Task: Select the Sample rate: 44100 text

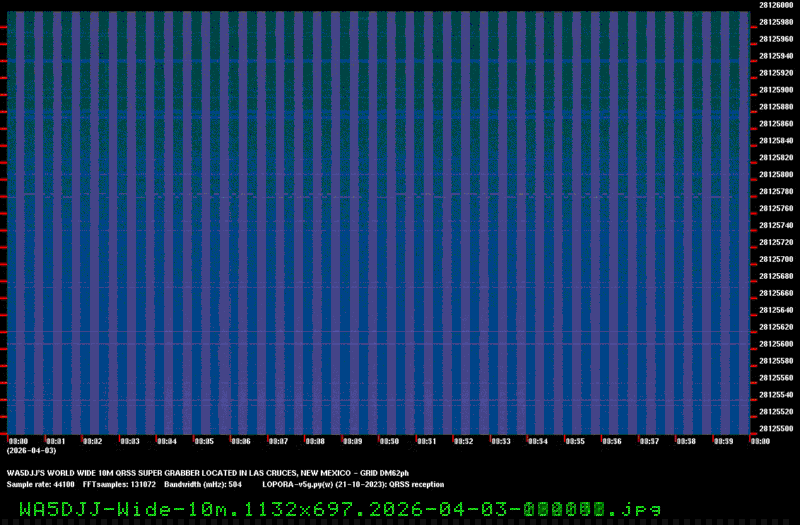Action: click(40, 484)
